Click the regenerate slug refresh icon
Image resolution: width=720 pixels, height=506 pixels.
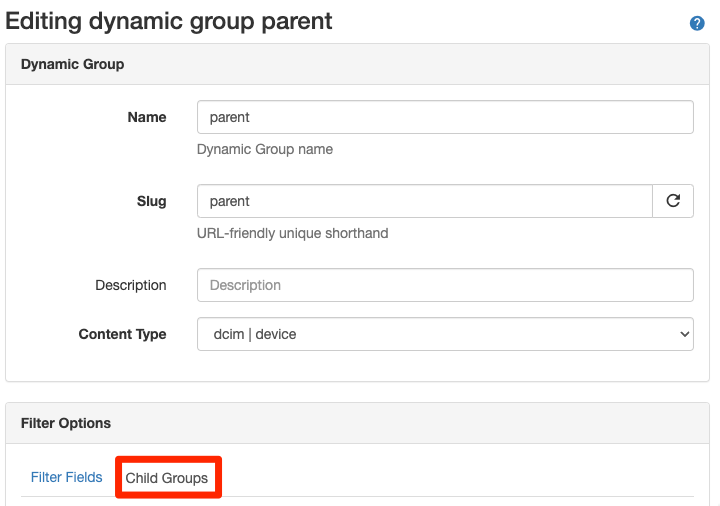(673, 201)
